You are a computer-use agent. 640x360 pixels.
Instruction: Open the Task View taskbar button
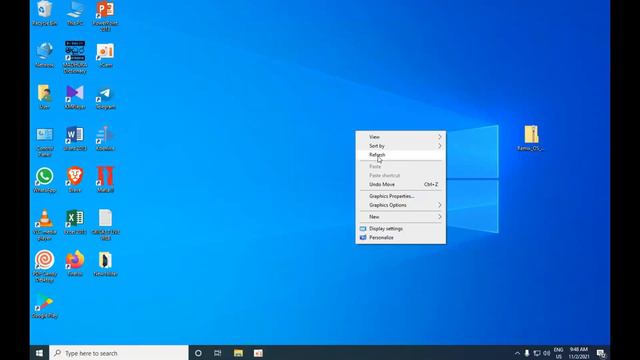pyautogui.click(x=218, y=353)
